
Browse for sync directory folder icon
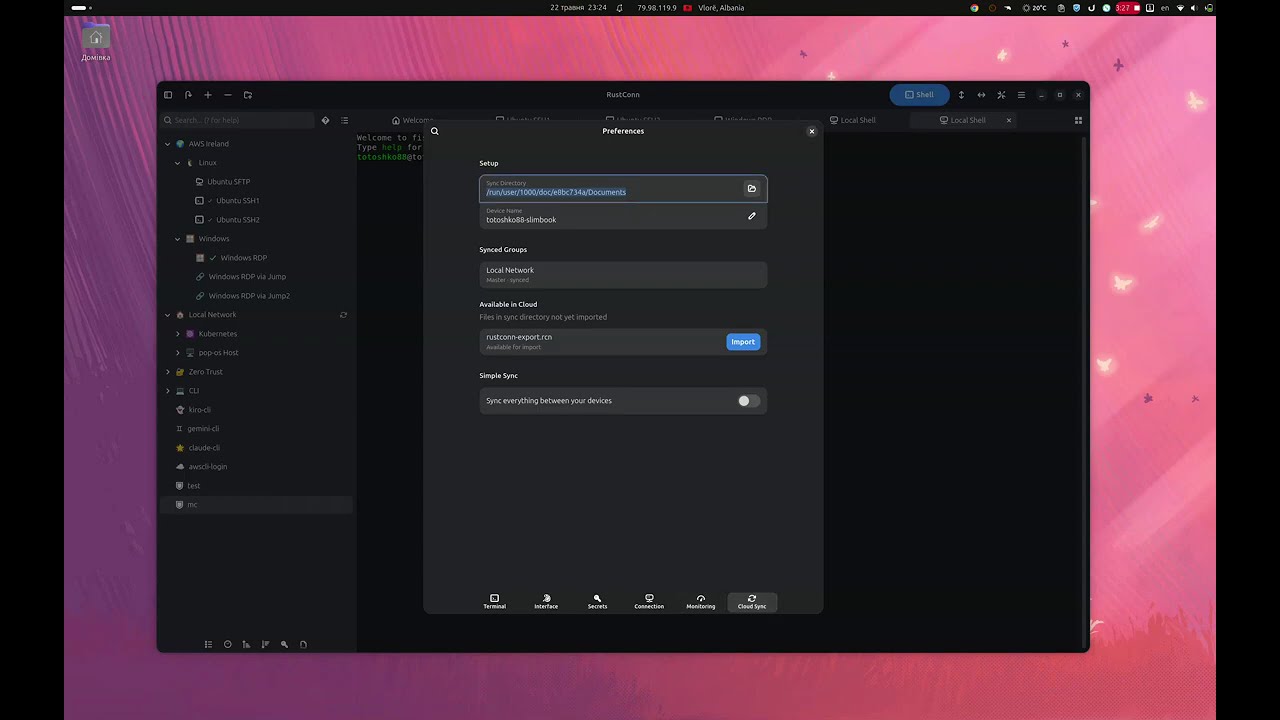[752, 188]
